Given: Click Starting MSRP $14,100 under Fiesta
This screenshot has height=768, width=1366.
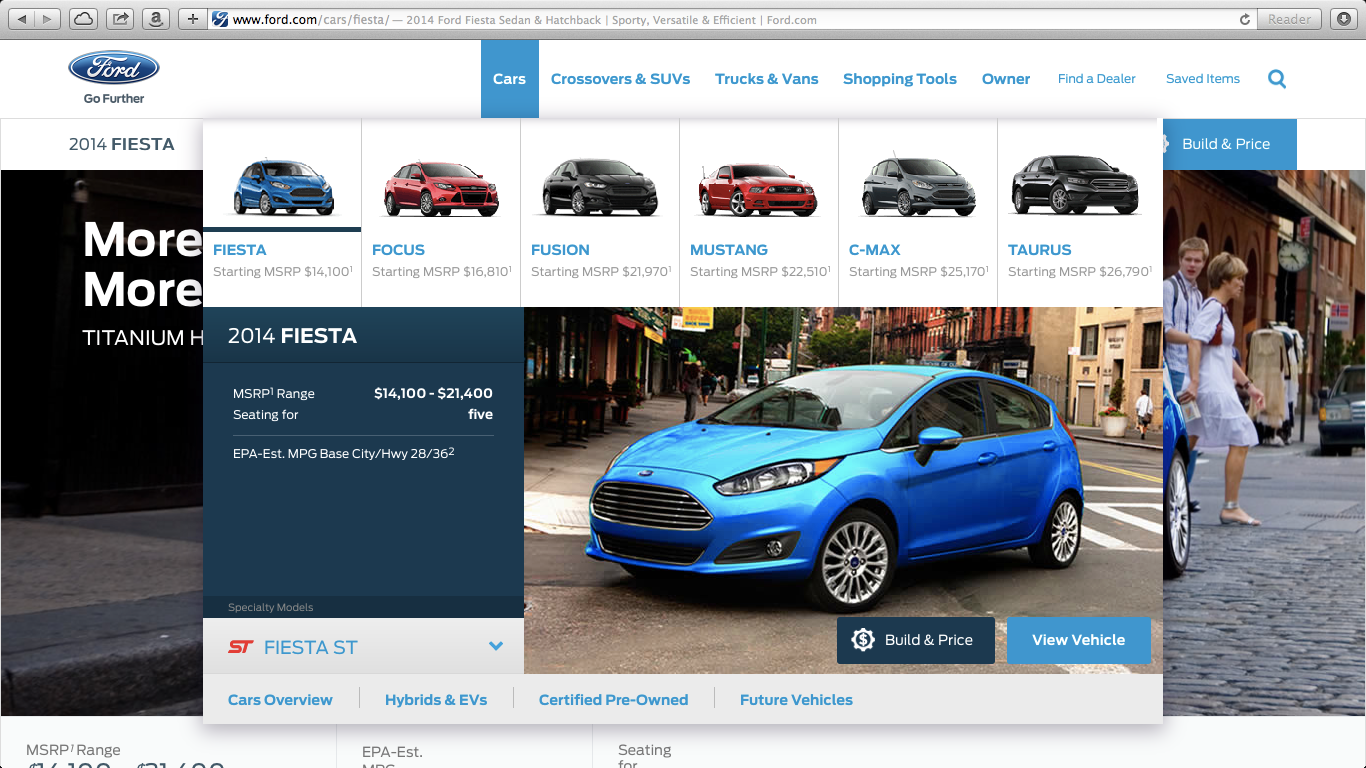Looking at the screenshot, I should (x=282, y=272).
